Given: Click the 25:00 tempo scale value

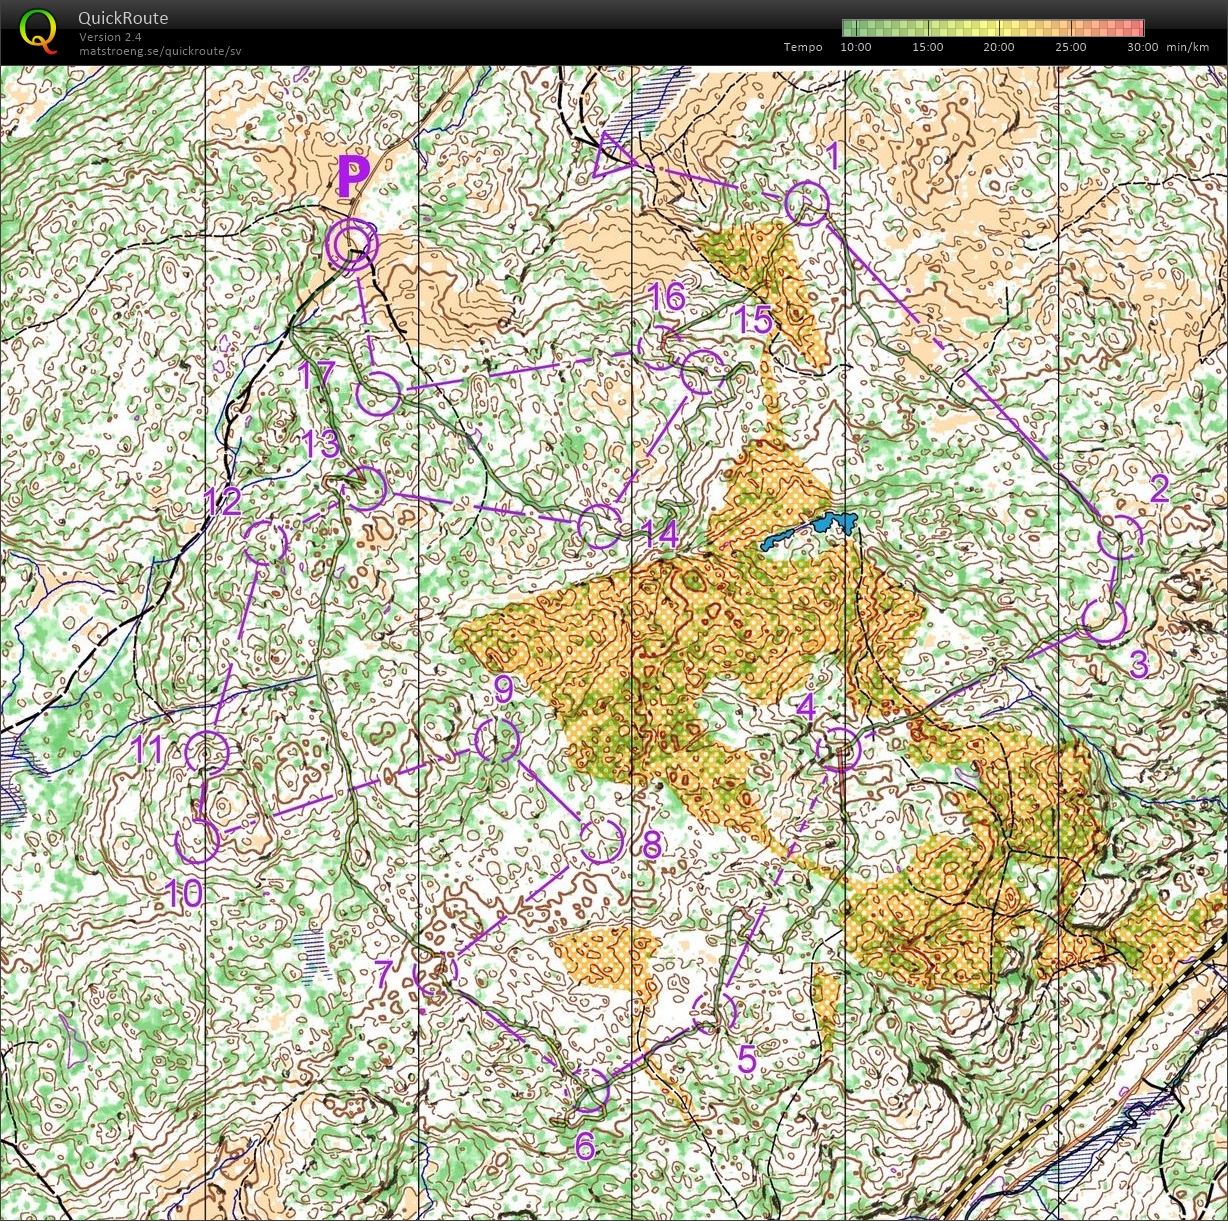Looking at the screenshot, I should [1071, 47].
